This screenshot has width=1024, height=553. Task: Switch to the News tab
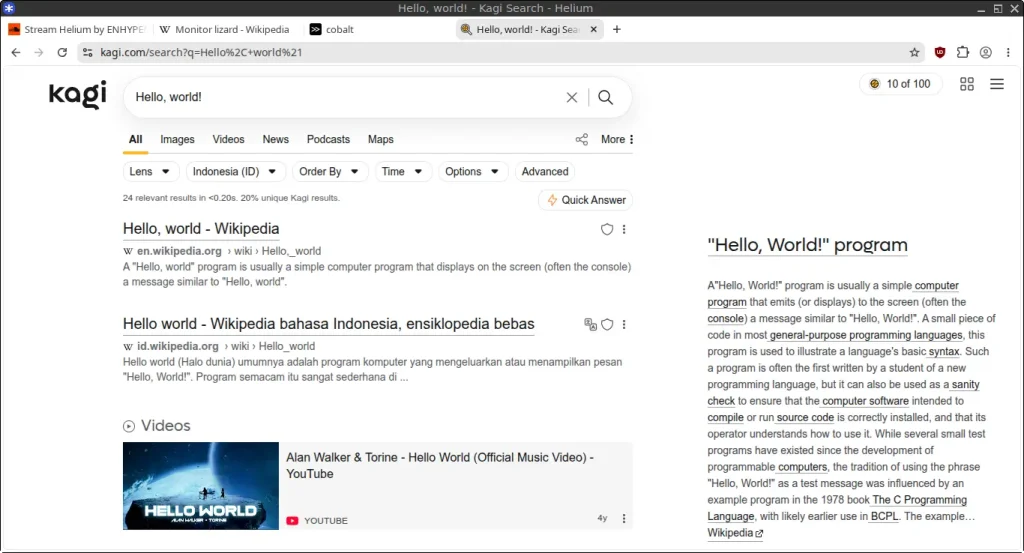point(276,139)
